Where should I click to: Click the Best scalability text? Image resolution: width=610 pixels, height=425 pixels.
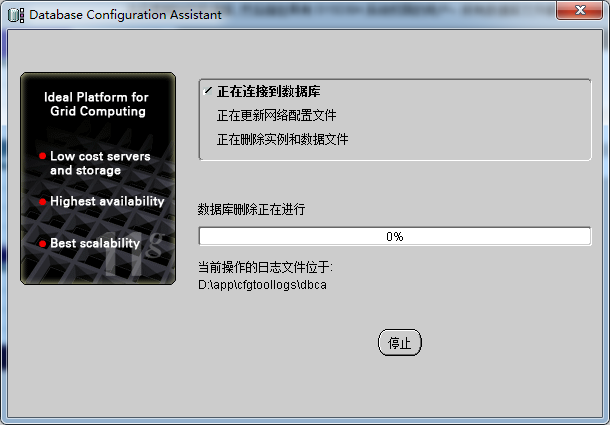(x=95, y=243)
